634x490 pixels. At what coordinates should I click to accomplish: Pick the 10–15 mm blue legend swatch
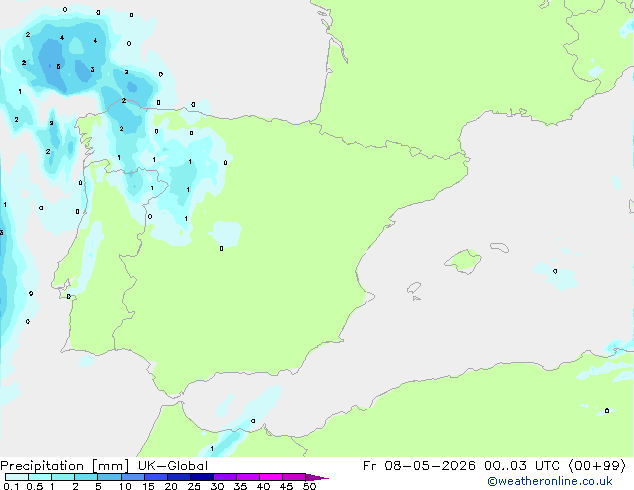[133, 477]
